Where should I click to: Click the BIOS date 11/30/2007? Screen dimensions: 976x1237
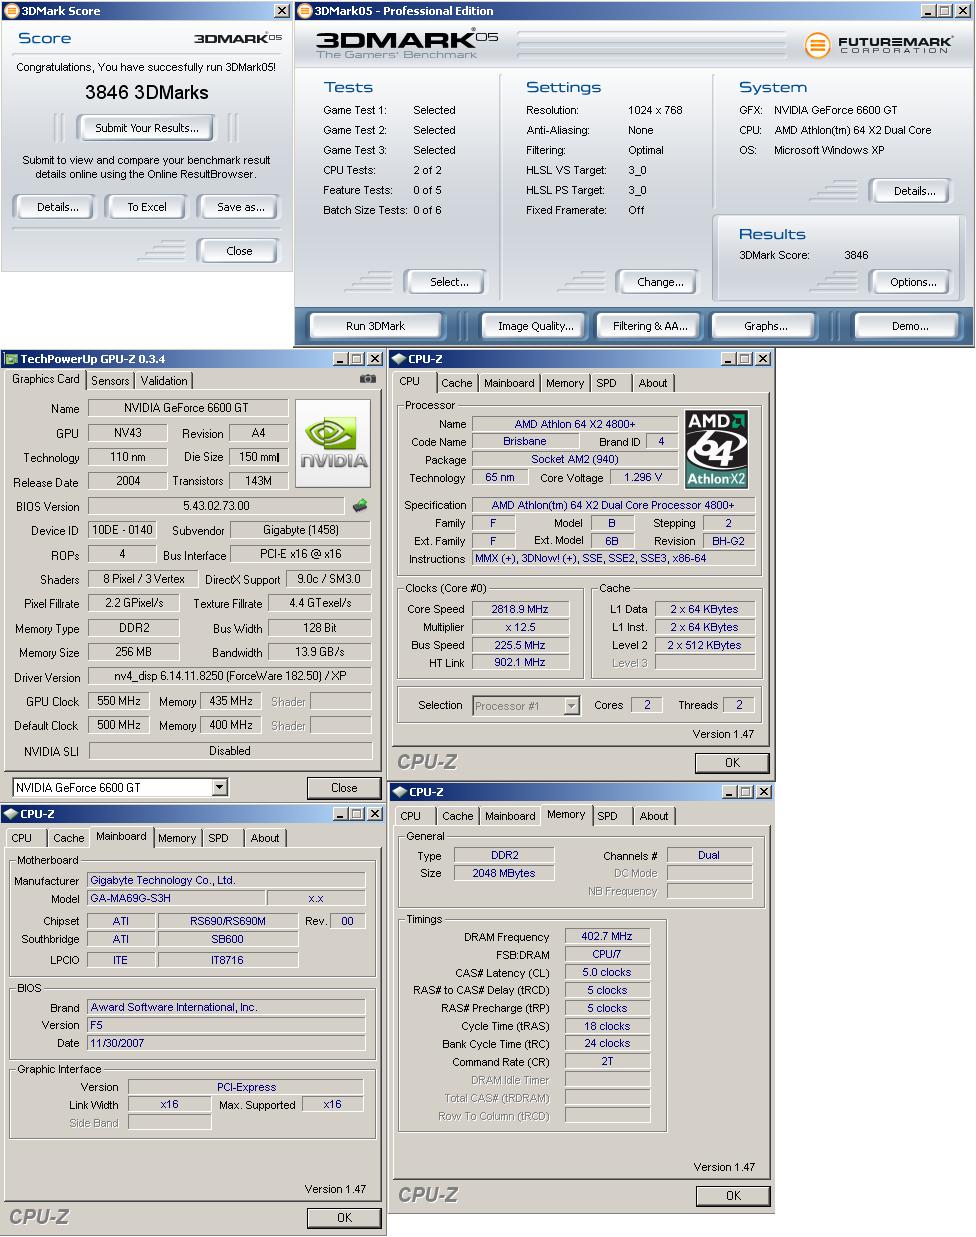[226, 1043]
